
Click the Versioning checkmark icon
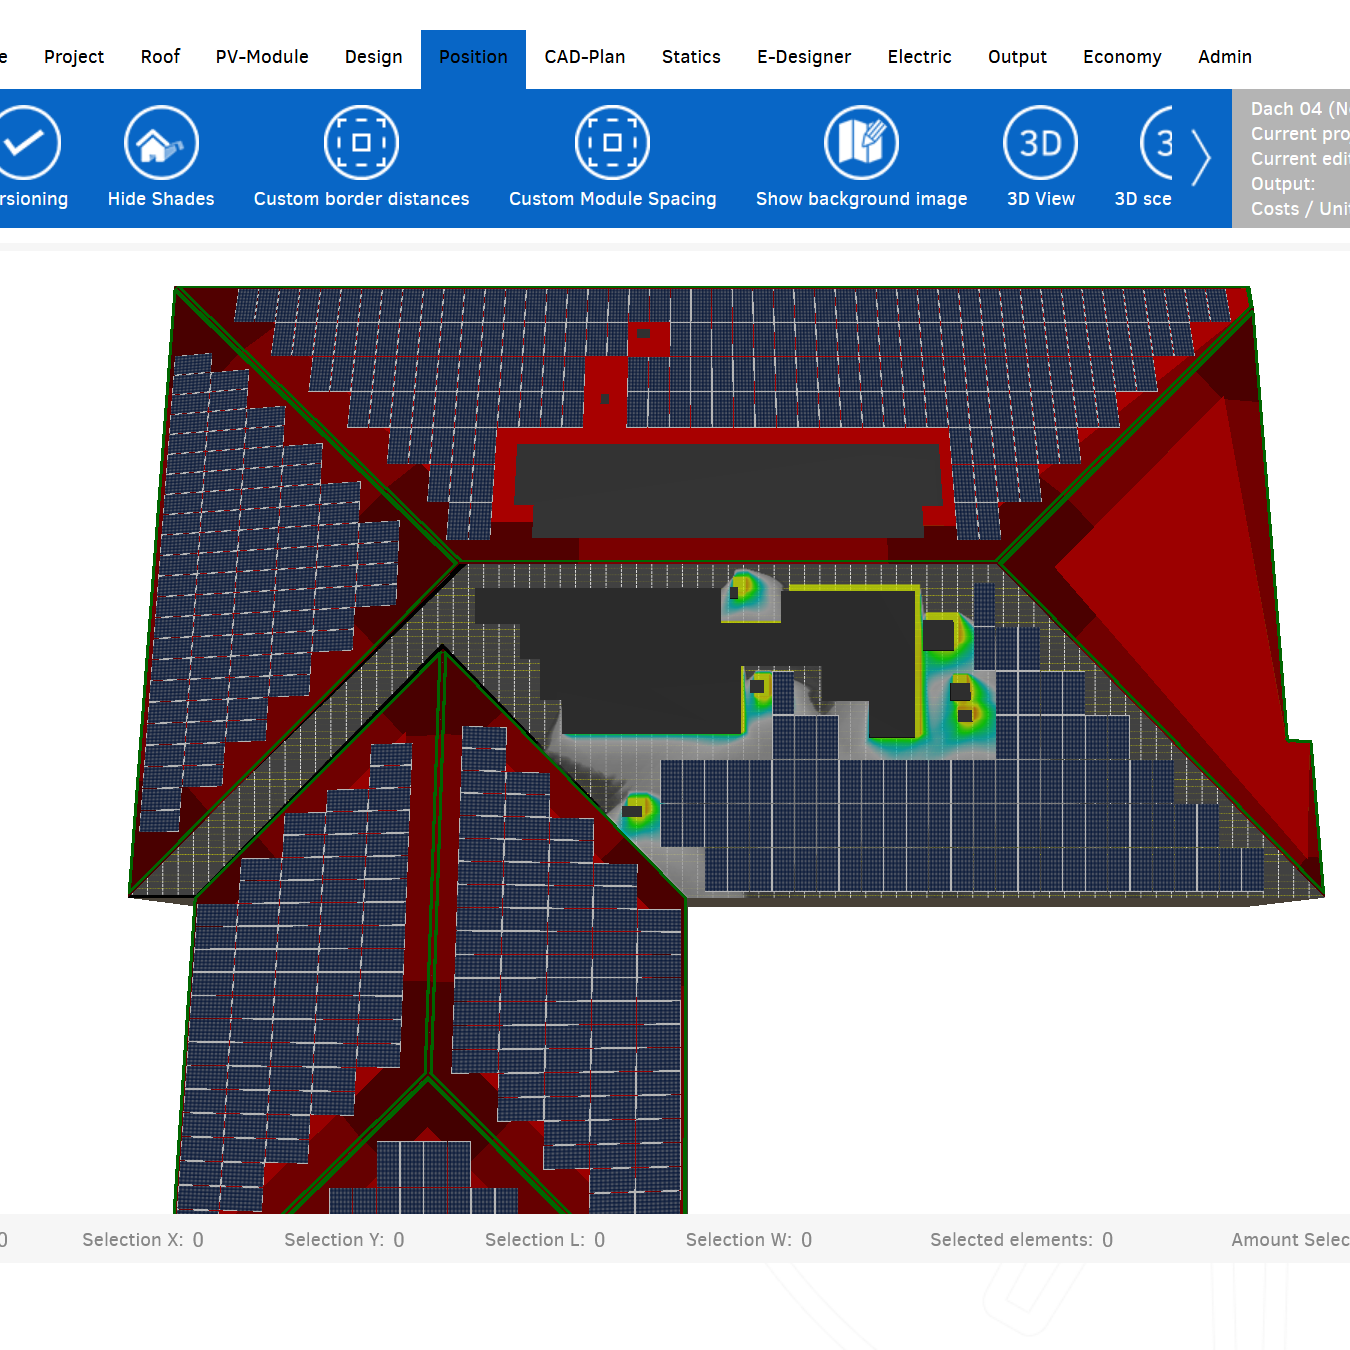pos(25,144)
